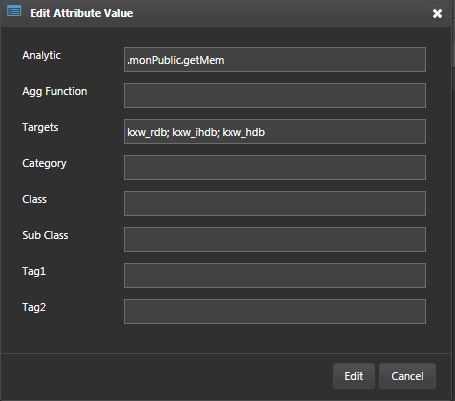Click the Sub Class label text
The image size is (455, 401).
(x=45, y=235)
